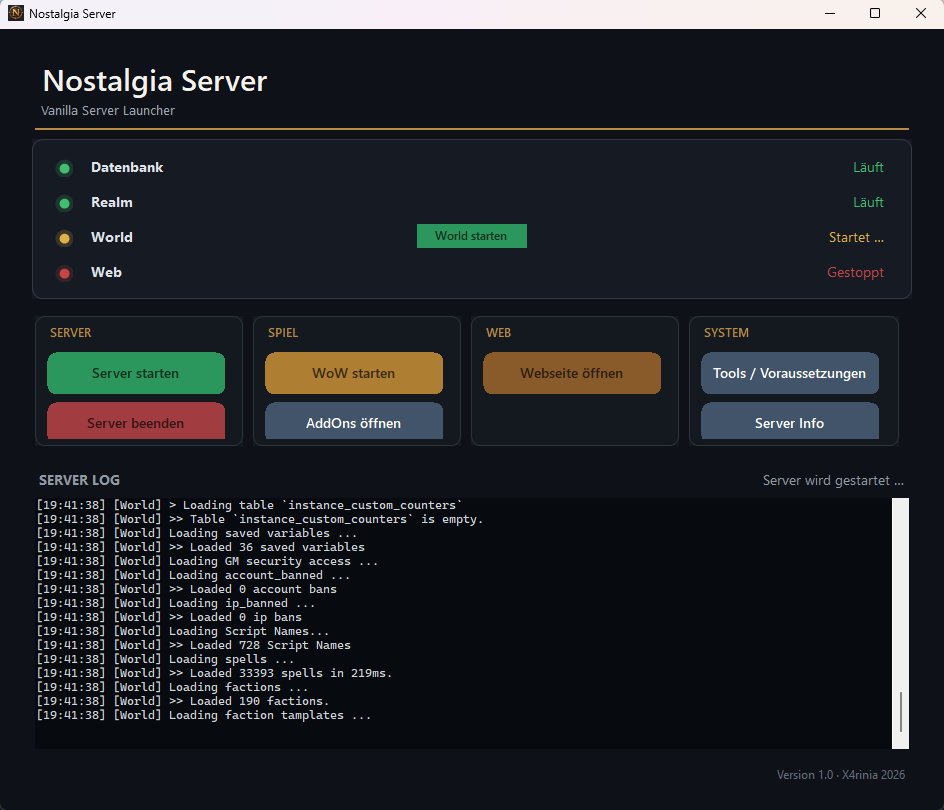The height and width of the screenshot is (810, 944).
Task: Start the server with Server starten
Action: (135, 373)
